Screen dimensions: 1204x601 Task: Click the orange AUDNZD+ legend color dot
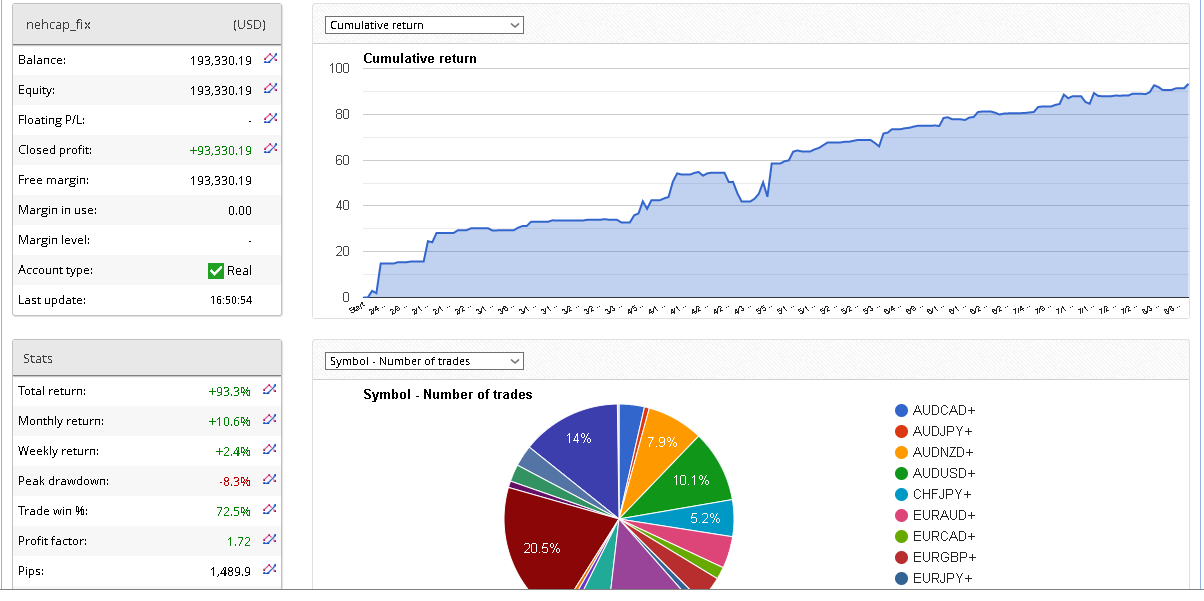click(901, 453)
